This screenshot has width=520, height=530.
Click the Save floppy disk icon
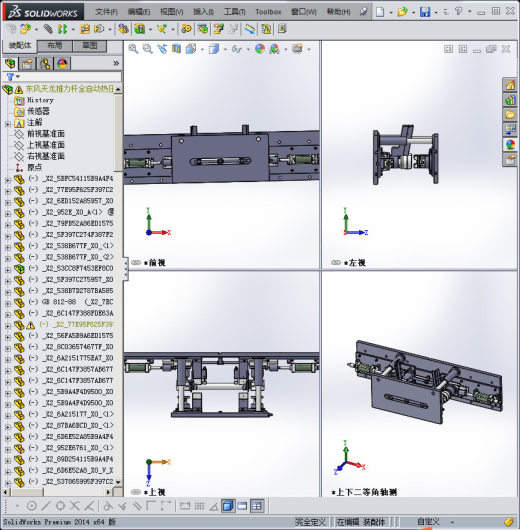click(425, 12)
